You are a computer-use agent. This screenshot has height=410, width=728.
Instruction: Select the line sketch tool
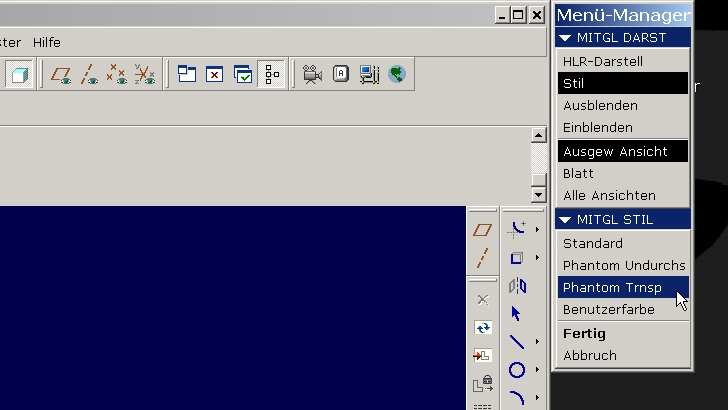(517, 342)
